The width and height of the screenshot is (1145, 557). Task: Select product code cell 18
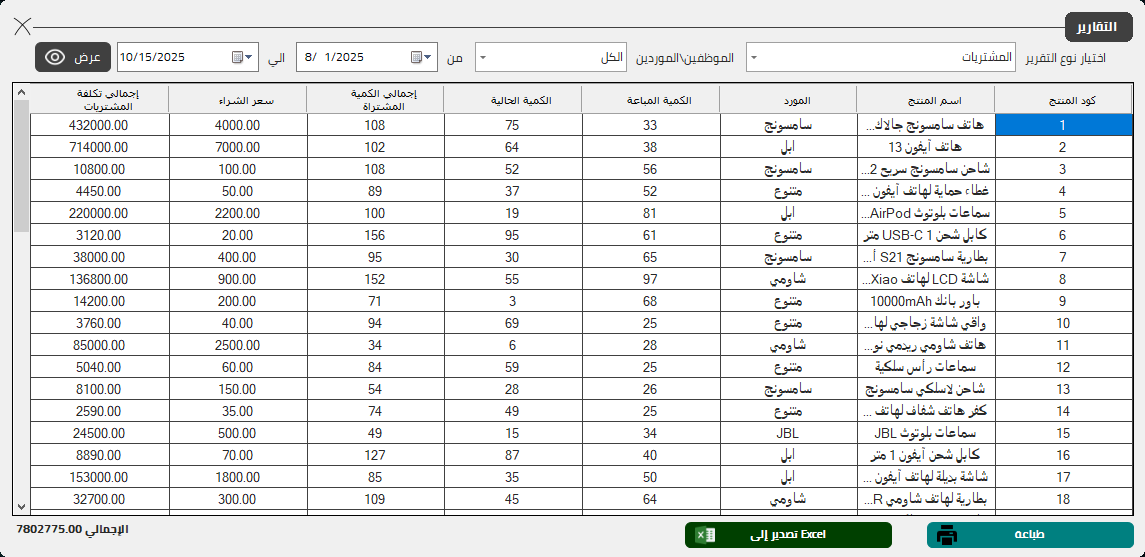click(x=1063, y=499)
